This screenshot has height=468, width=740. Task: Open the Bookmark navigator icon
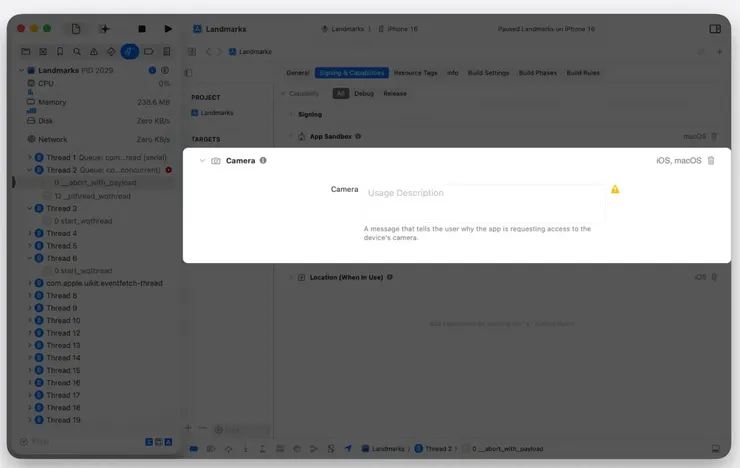pos(60,51)
